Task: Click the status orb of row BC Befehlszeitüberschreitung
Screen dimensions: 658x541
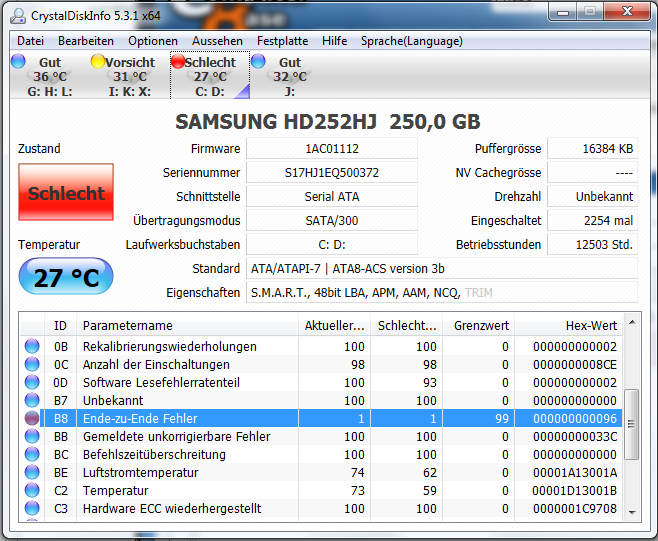Action: (32, 455)
